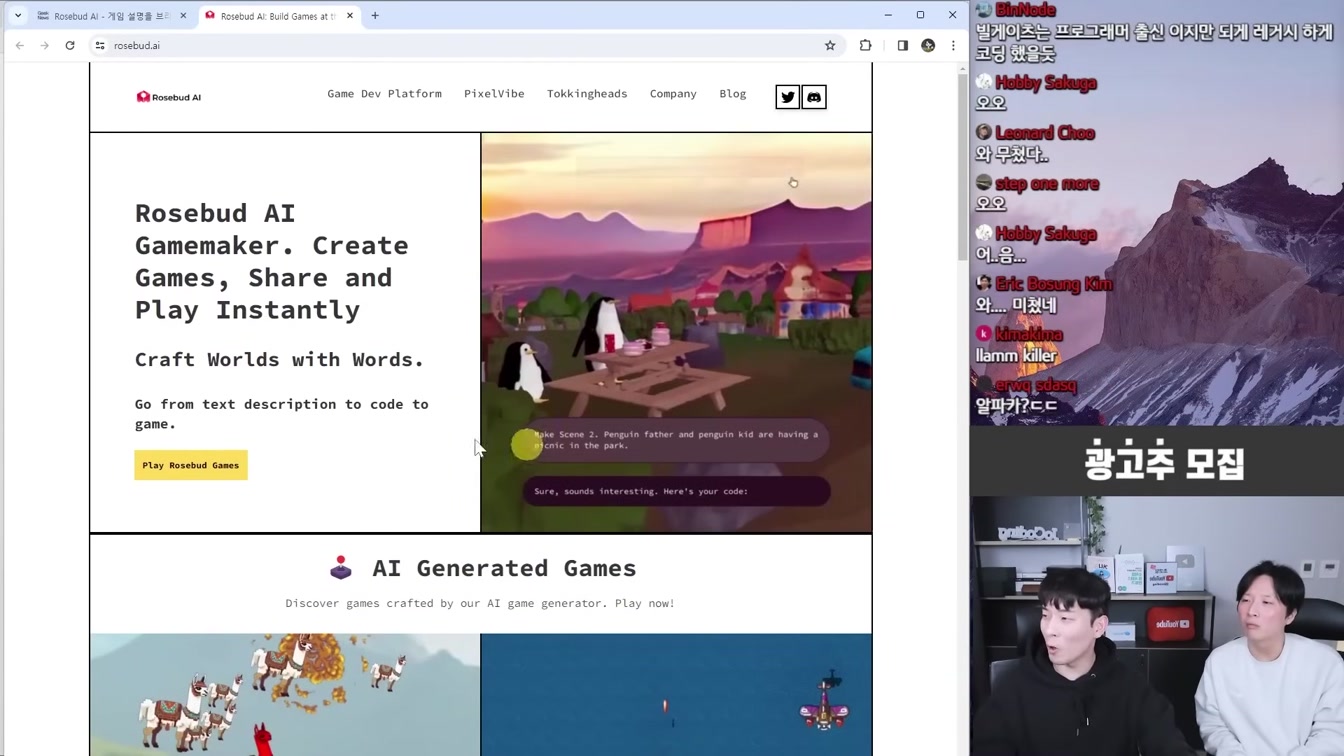This screenshot has width=1344, height=756.
Task: Open the airplane ocean game thumbnail
Action: 676,695
